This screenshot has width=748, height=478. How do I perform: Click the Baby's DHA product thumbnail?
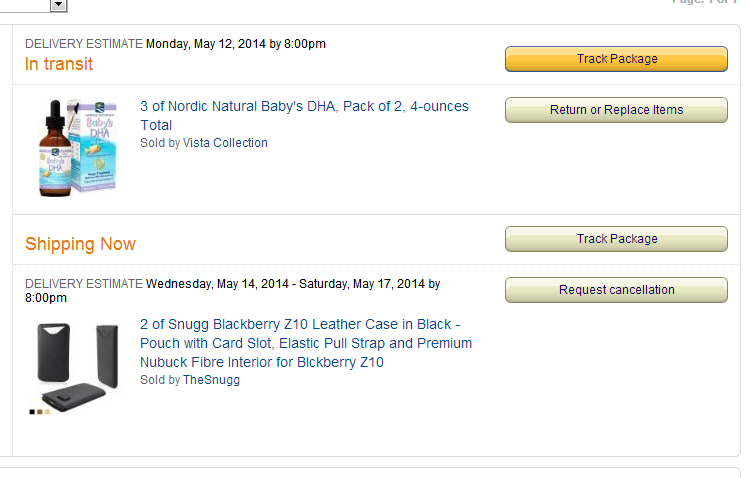[77, 148]
